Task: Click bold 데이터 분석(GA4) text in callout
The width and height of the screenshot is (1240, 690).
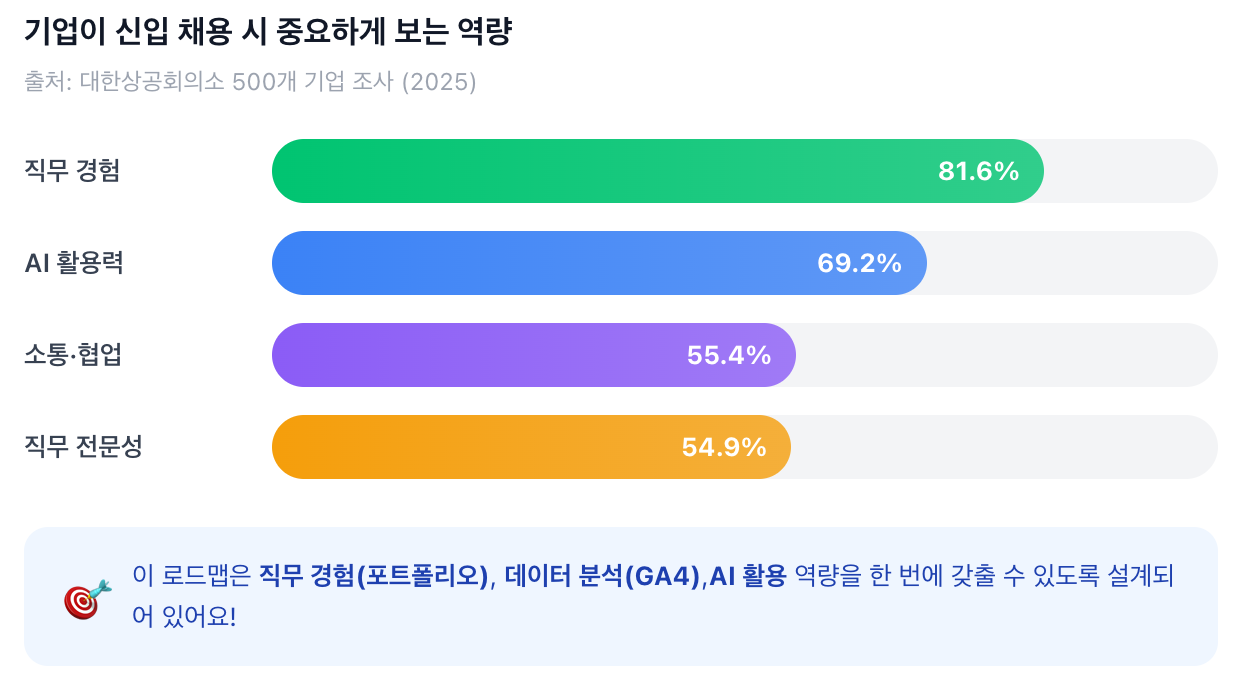Action: pyautogui.click(x=602, y=576)
